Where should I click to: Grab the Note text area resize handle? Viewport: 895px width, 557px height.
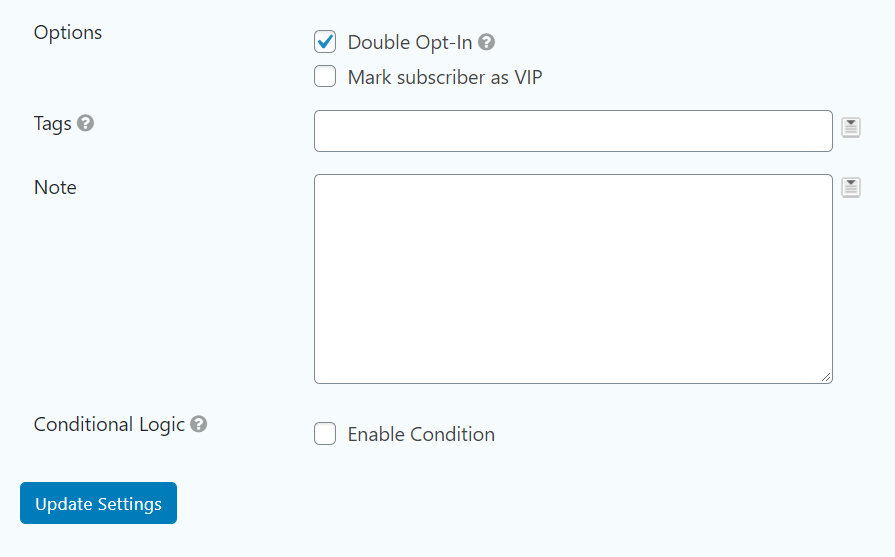tap(826, 377)
